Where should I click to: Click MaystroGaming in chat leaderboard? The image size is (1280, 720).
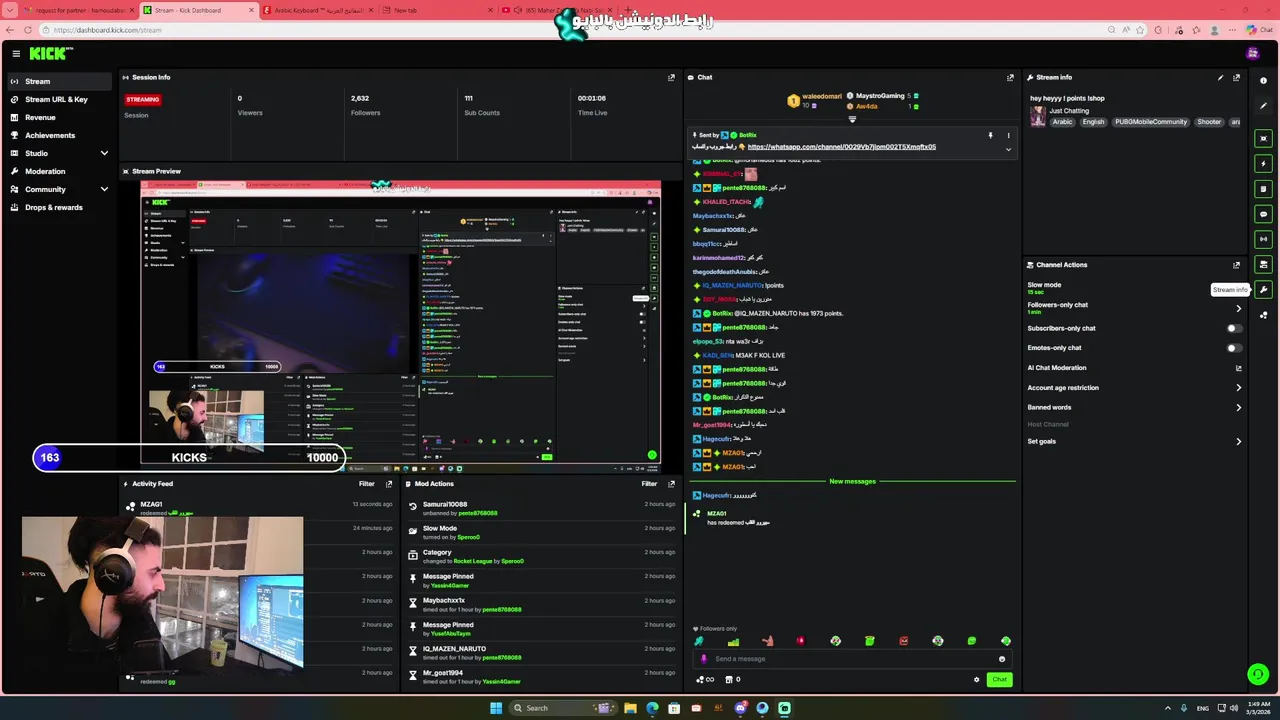[x=880, y=96]
